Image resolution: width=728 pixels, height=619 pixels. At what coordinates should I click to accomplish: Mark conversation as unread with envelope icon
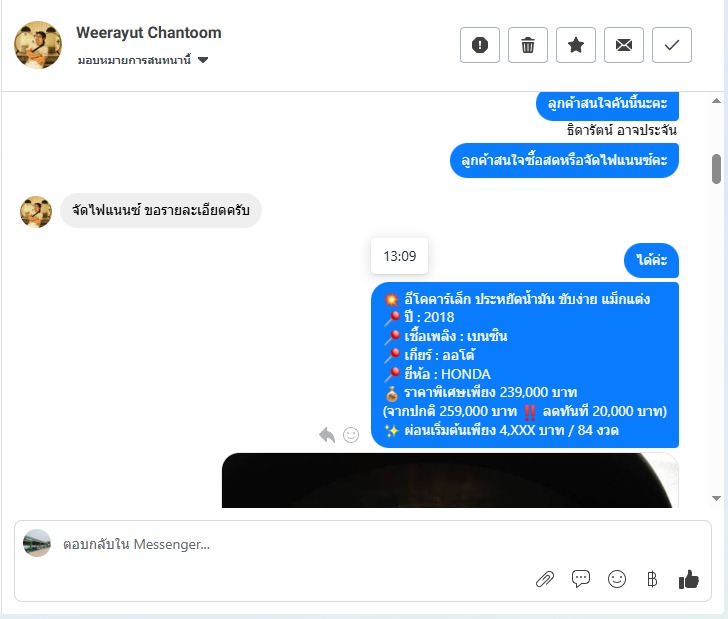(x=624, y=45)
